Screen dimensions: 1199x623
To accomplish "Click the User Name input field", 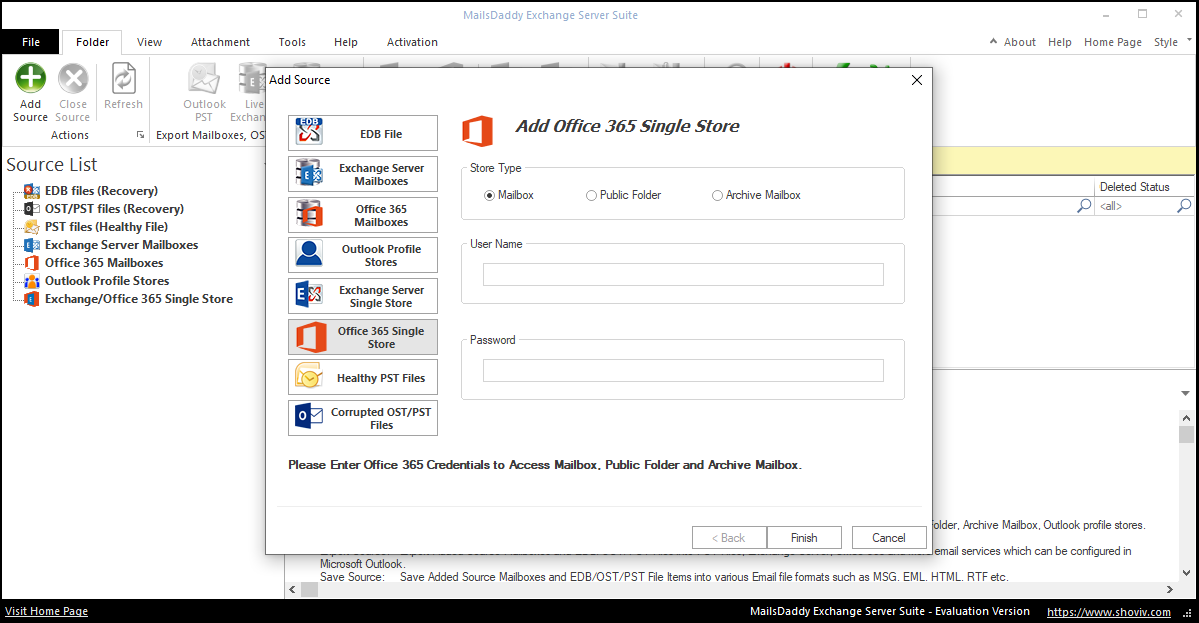I will click(683, 274).
